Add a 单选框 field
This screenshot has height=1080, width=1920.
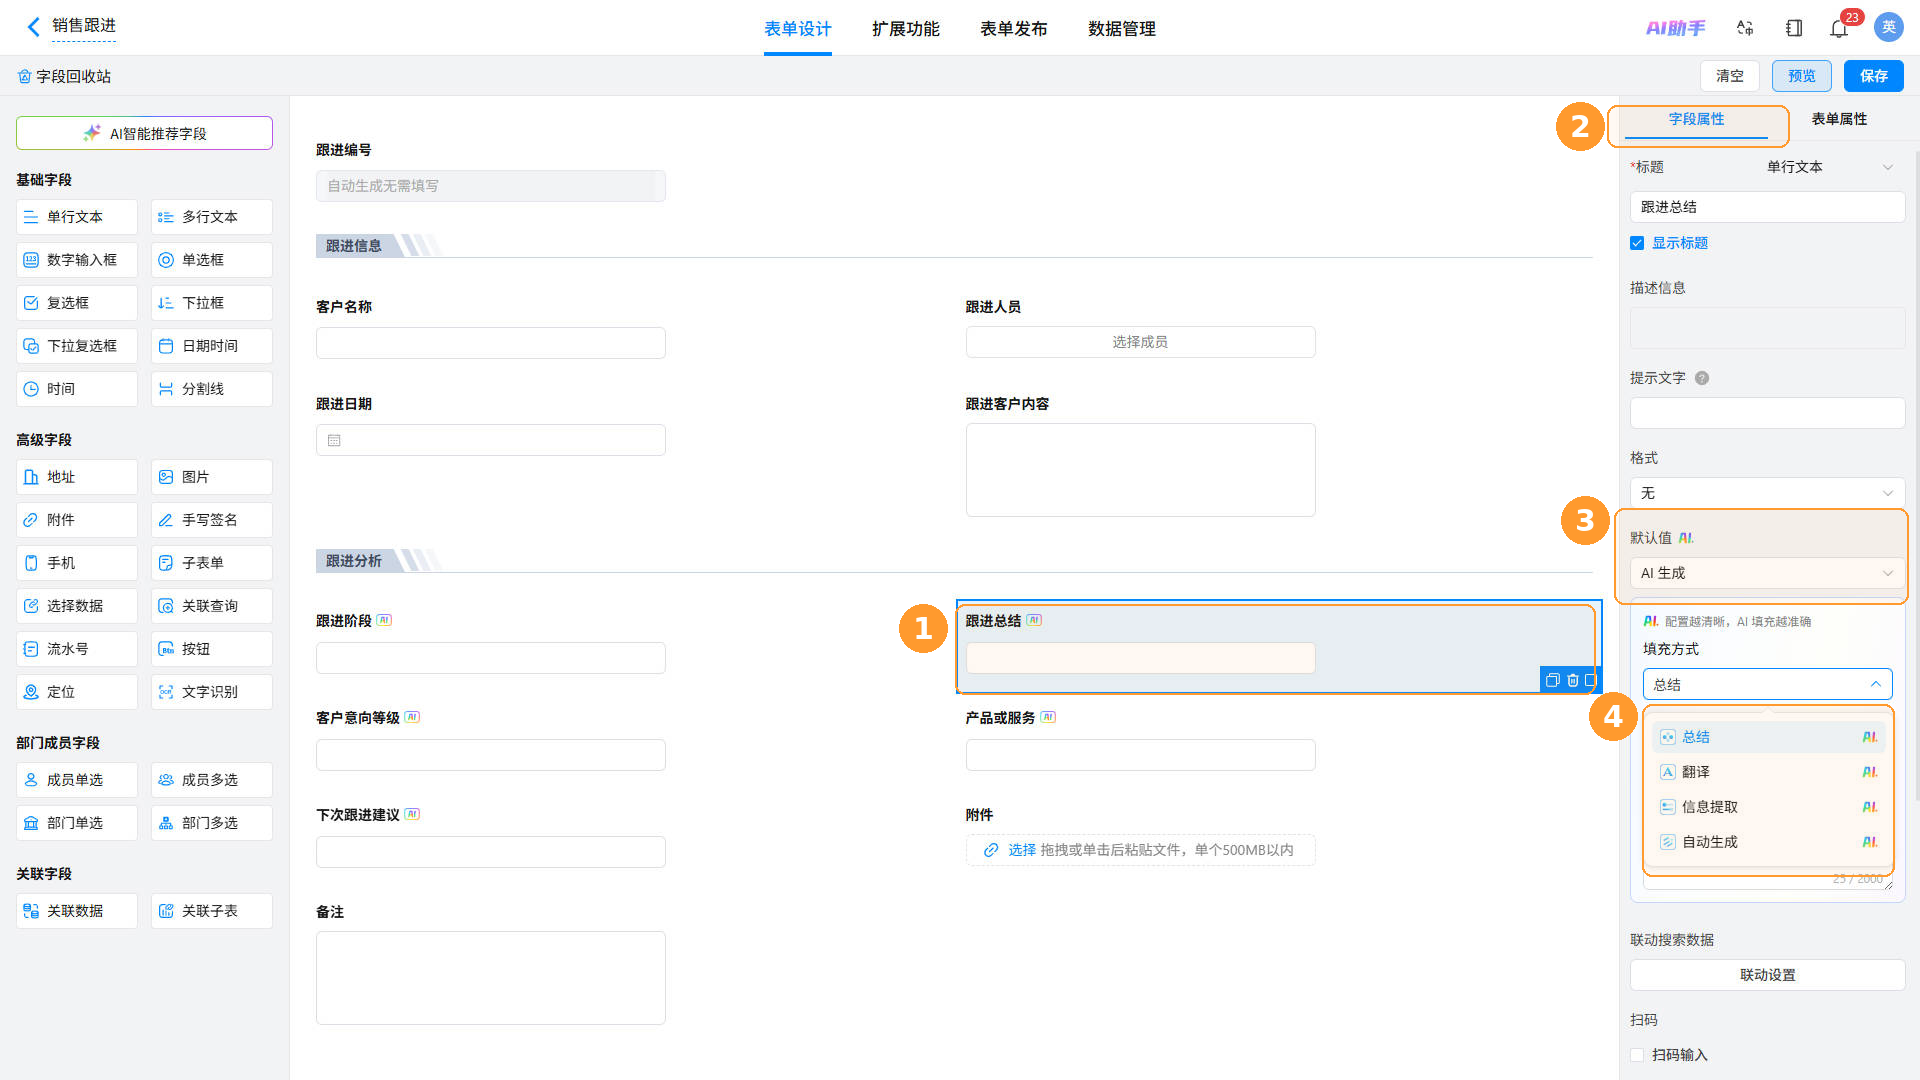pyautogui.click(x=212, y=260)
